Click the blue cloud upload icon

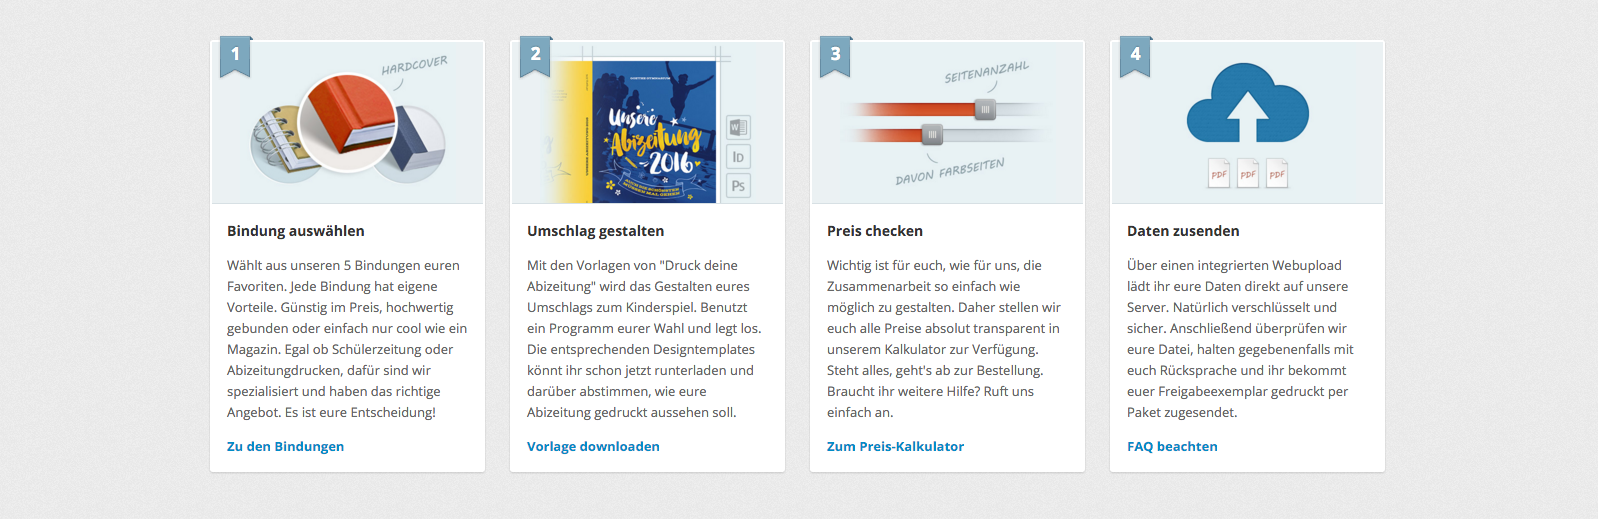pos(1247,104)
